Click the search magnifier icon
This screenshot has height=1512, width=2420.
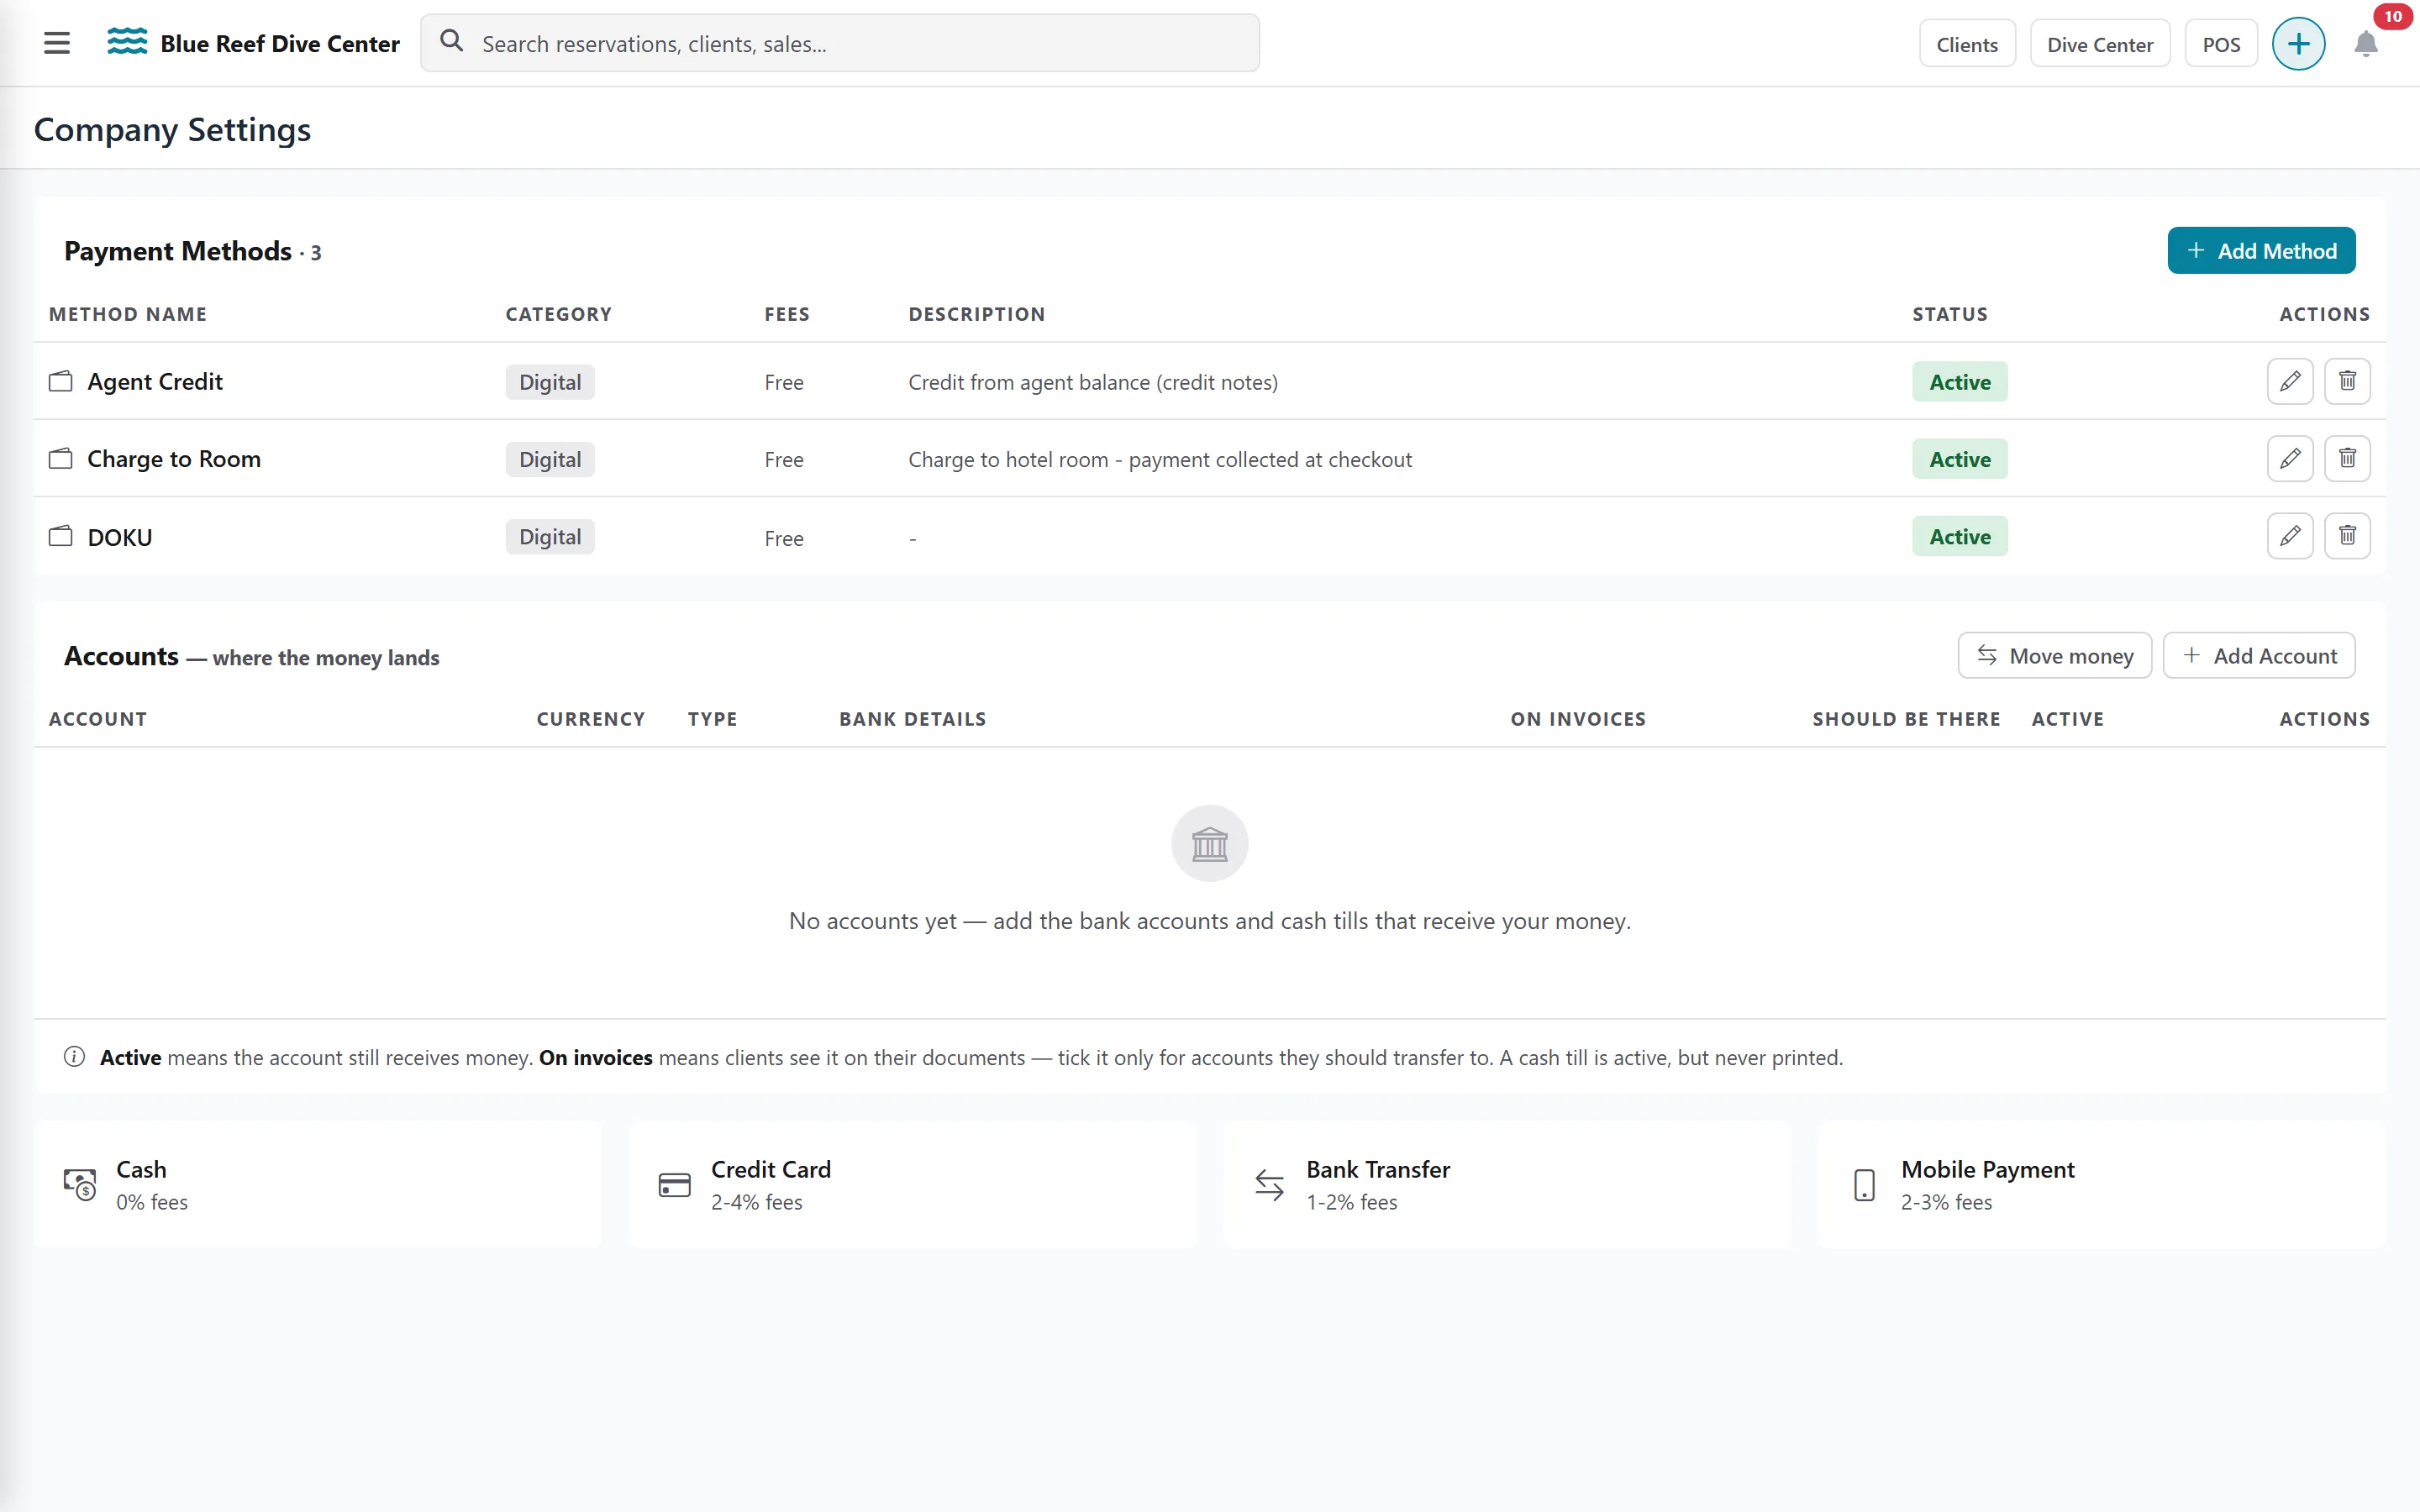click(x=452, y=41)
